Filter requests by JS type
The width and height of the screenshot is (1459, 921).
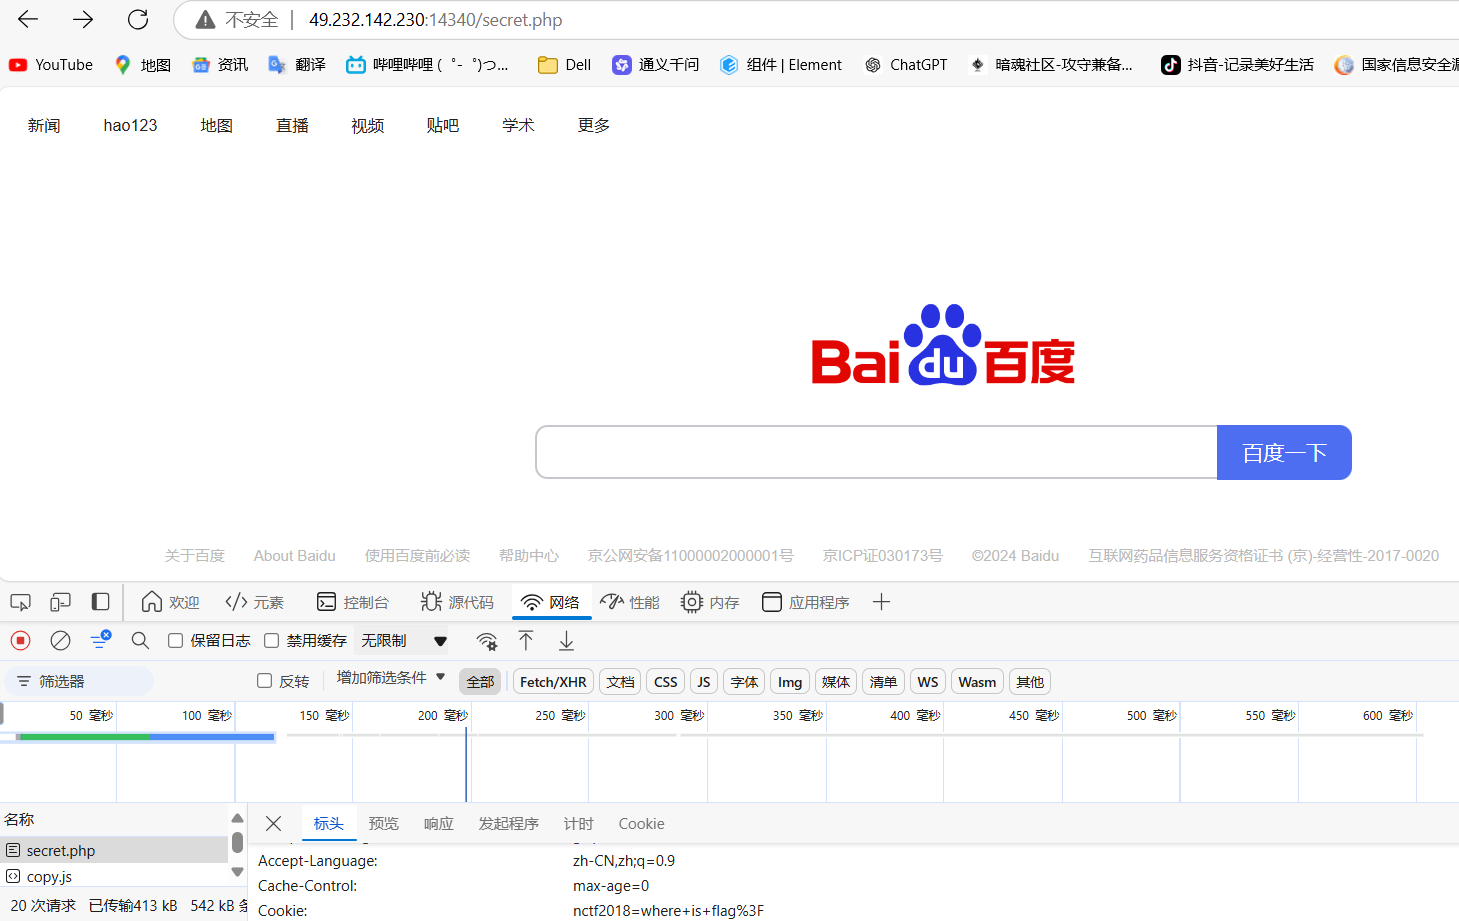(703, 682)
